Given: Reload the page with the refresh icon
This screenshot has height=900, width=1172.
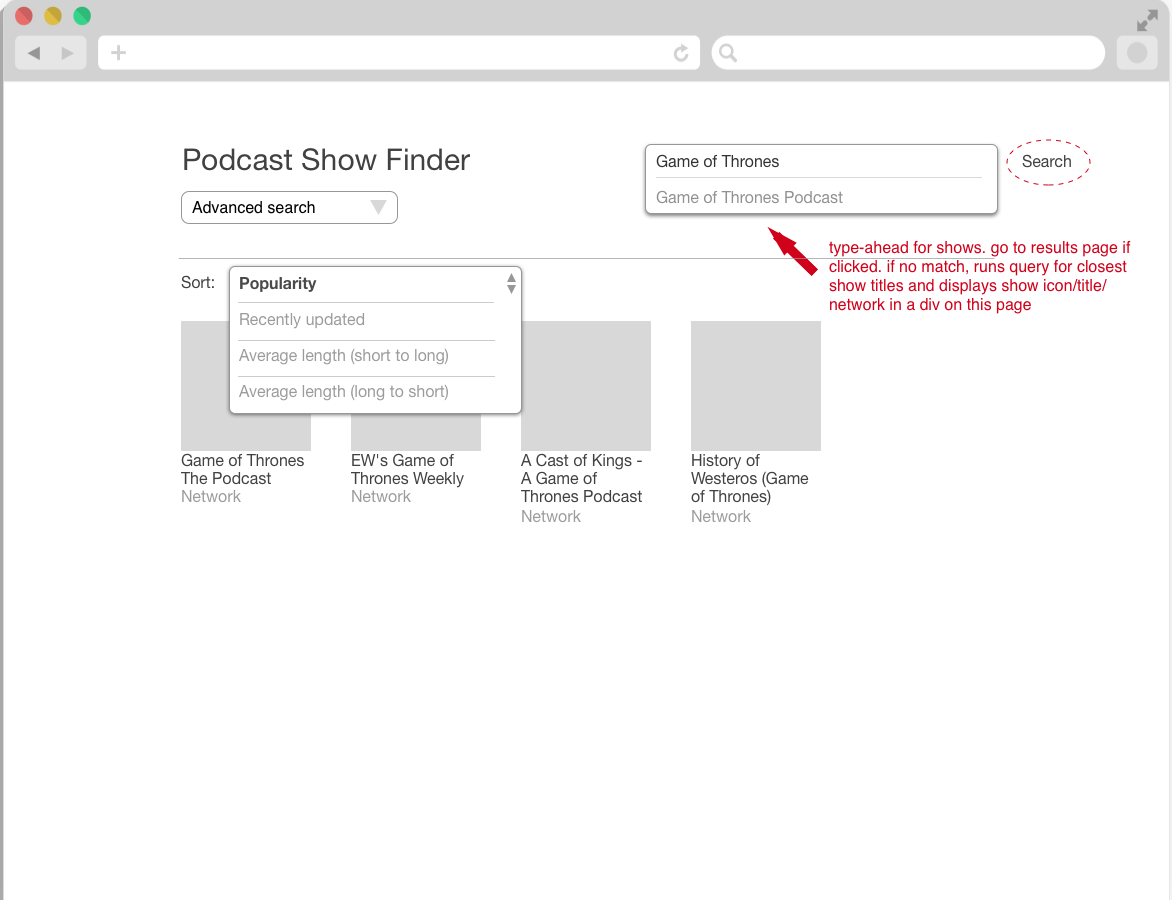Looking at the screenshot, I should (681, 53).
